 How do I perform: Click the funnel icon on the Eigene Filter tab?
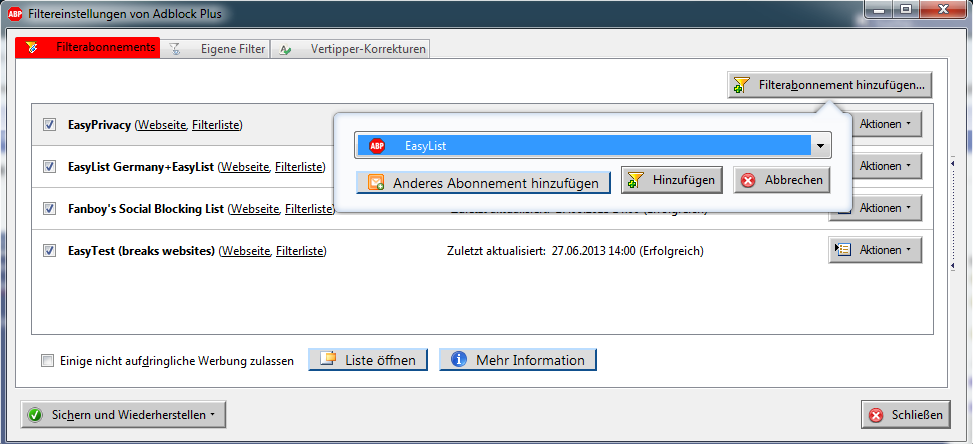pos(175,49)
